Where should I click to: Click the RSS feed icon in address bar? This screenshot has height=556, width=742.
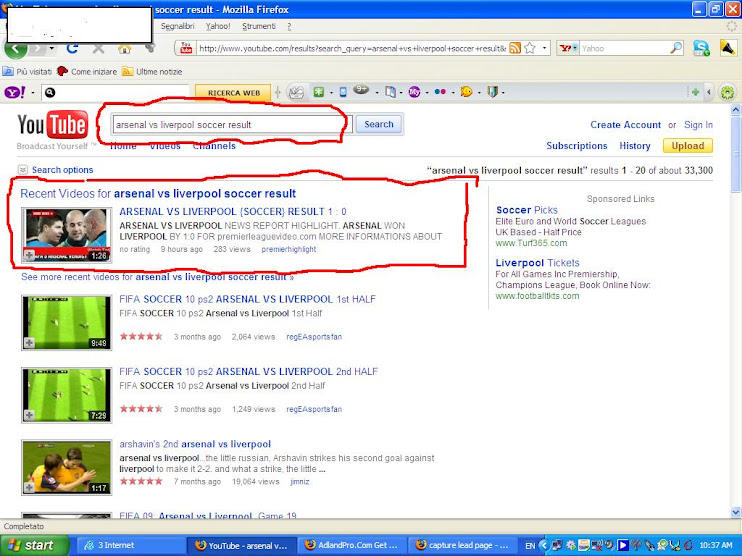tap(515, 48)
